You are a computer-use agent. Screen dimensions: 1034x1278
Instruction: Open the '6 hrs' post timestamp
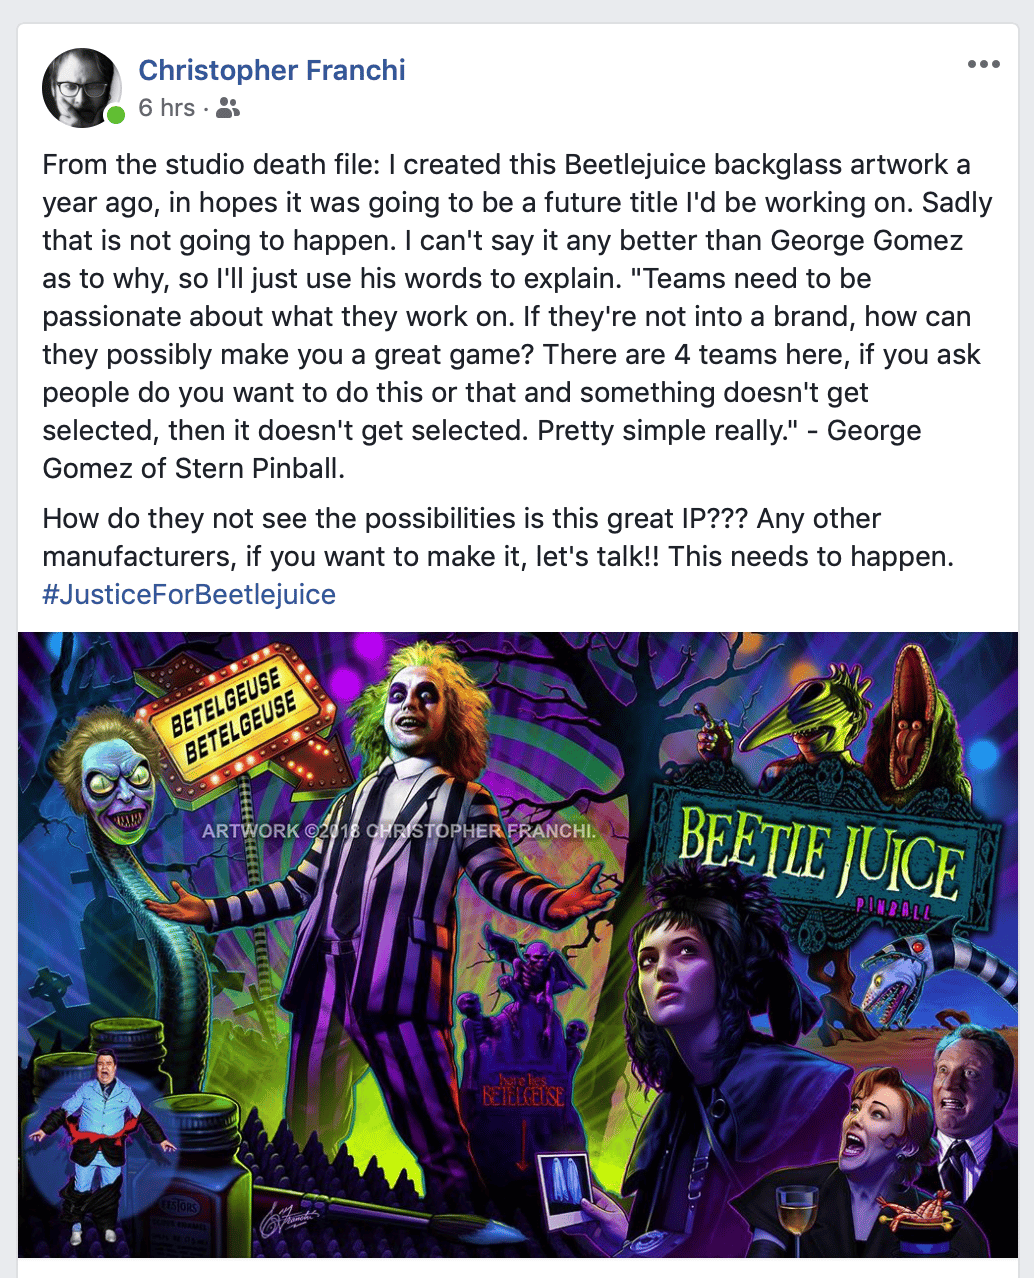point(166,108)
